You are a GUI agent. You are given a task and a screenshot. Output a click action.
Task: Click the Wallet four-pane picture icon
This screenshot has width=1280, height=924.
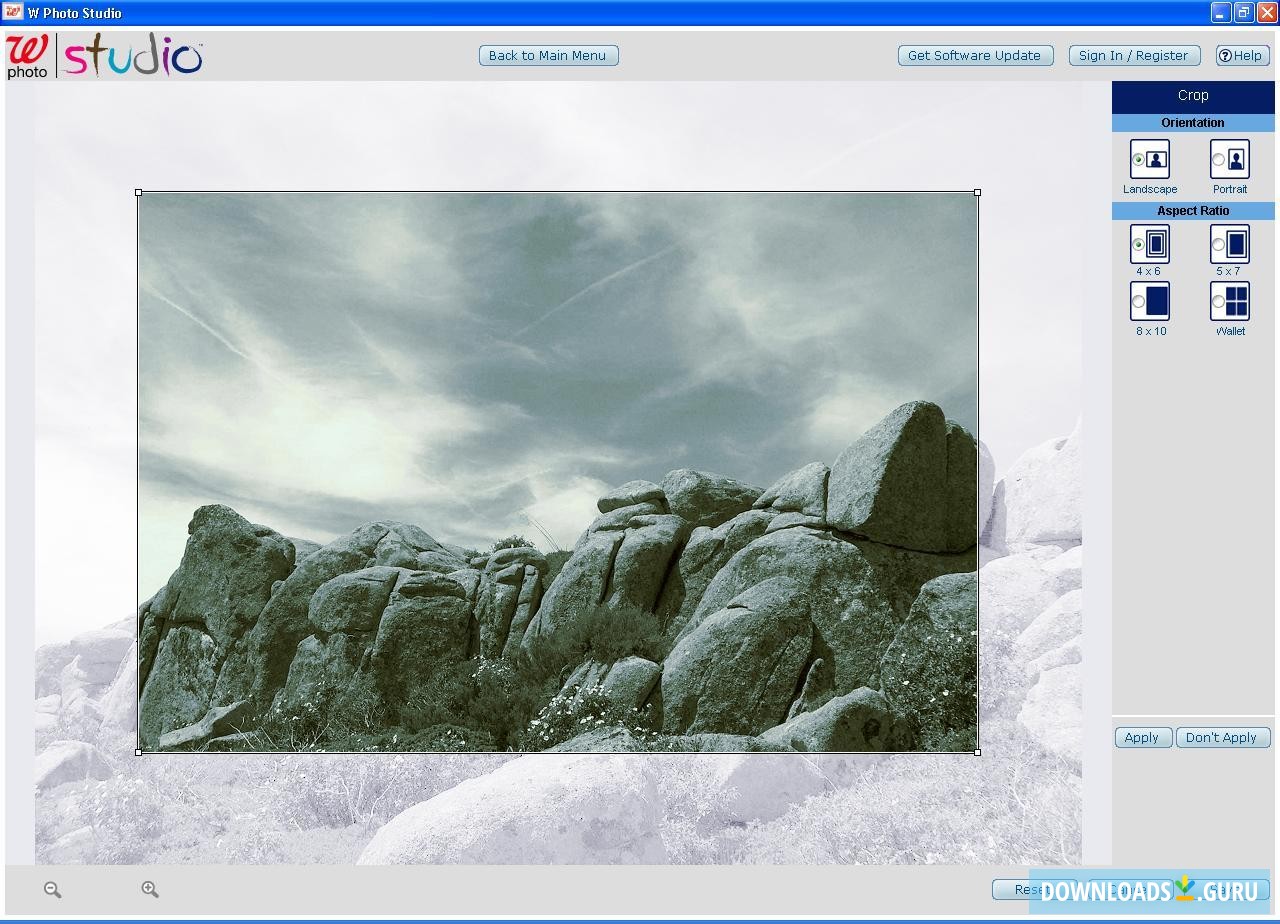pyautogui.click(x=1237, y=301)
